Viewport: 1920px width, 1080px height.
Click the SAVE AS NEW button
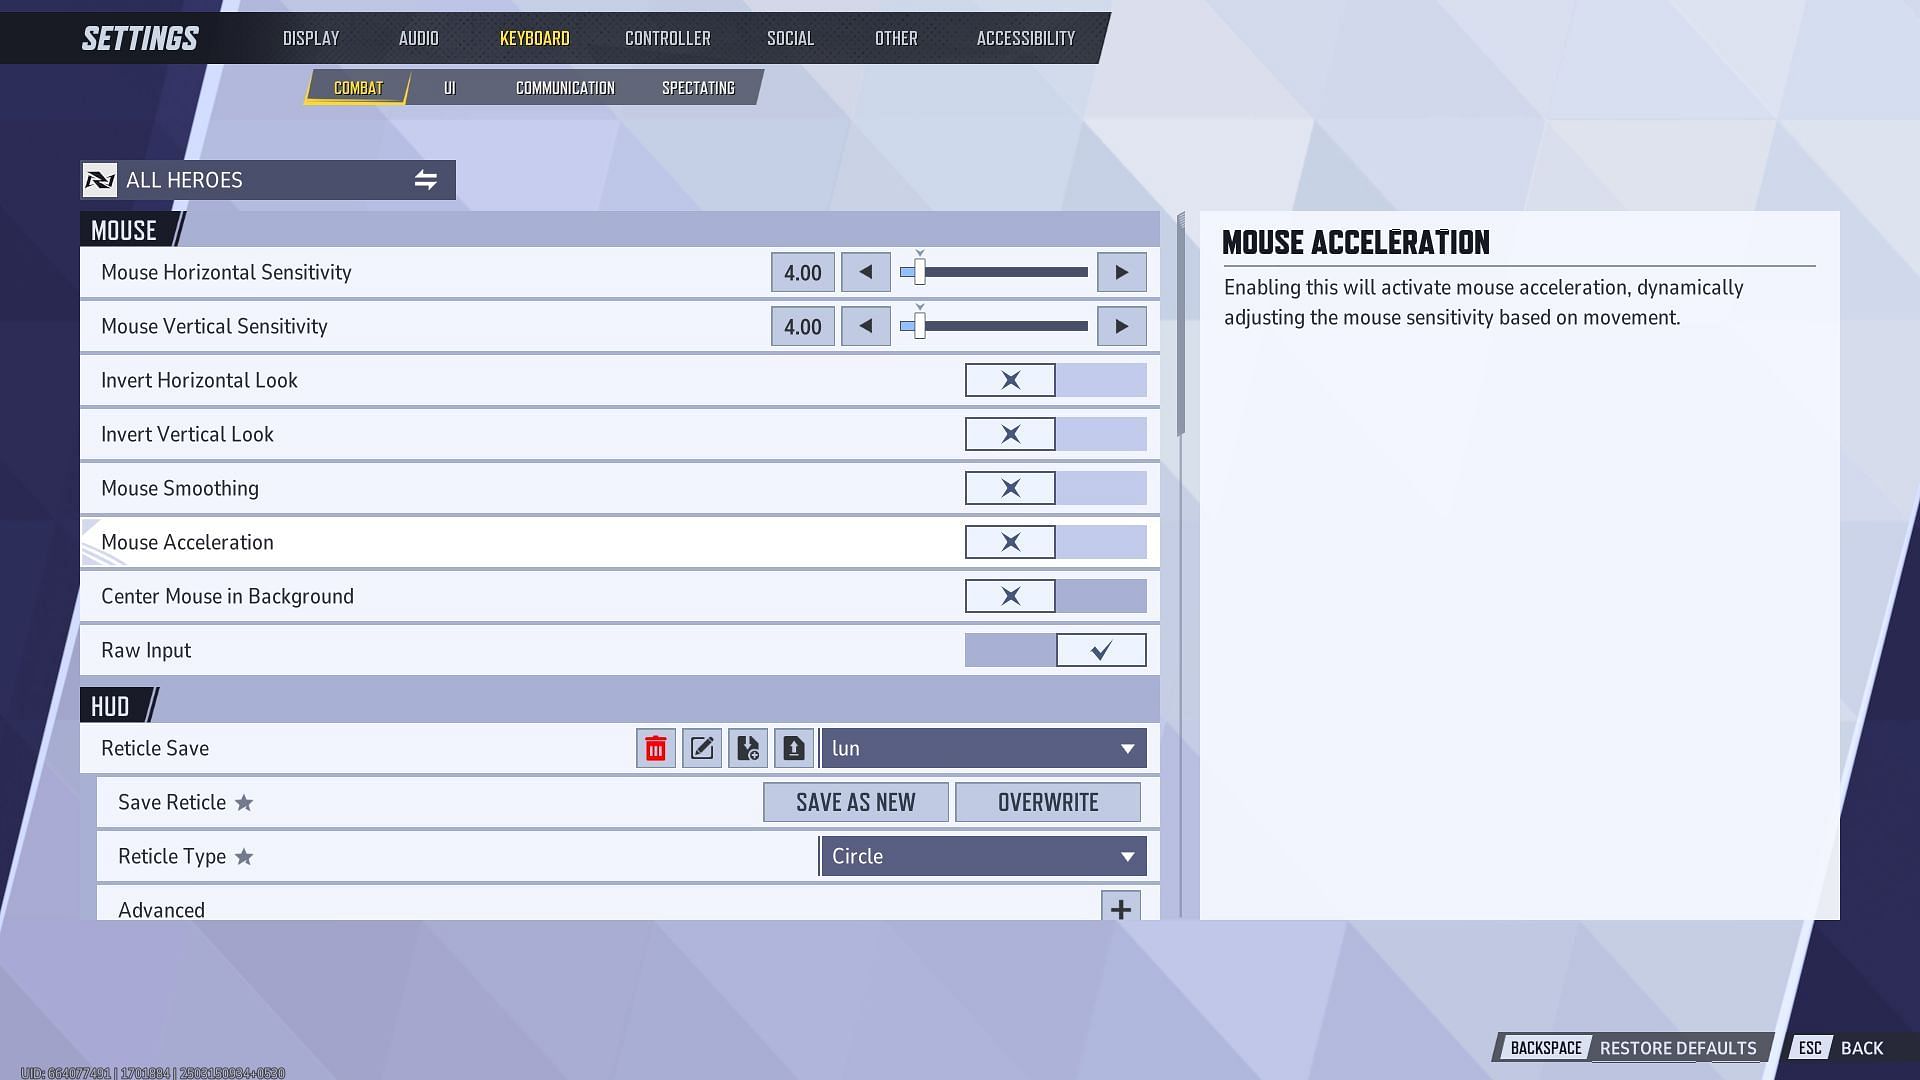click(x=855, y=802)
